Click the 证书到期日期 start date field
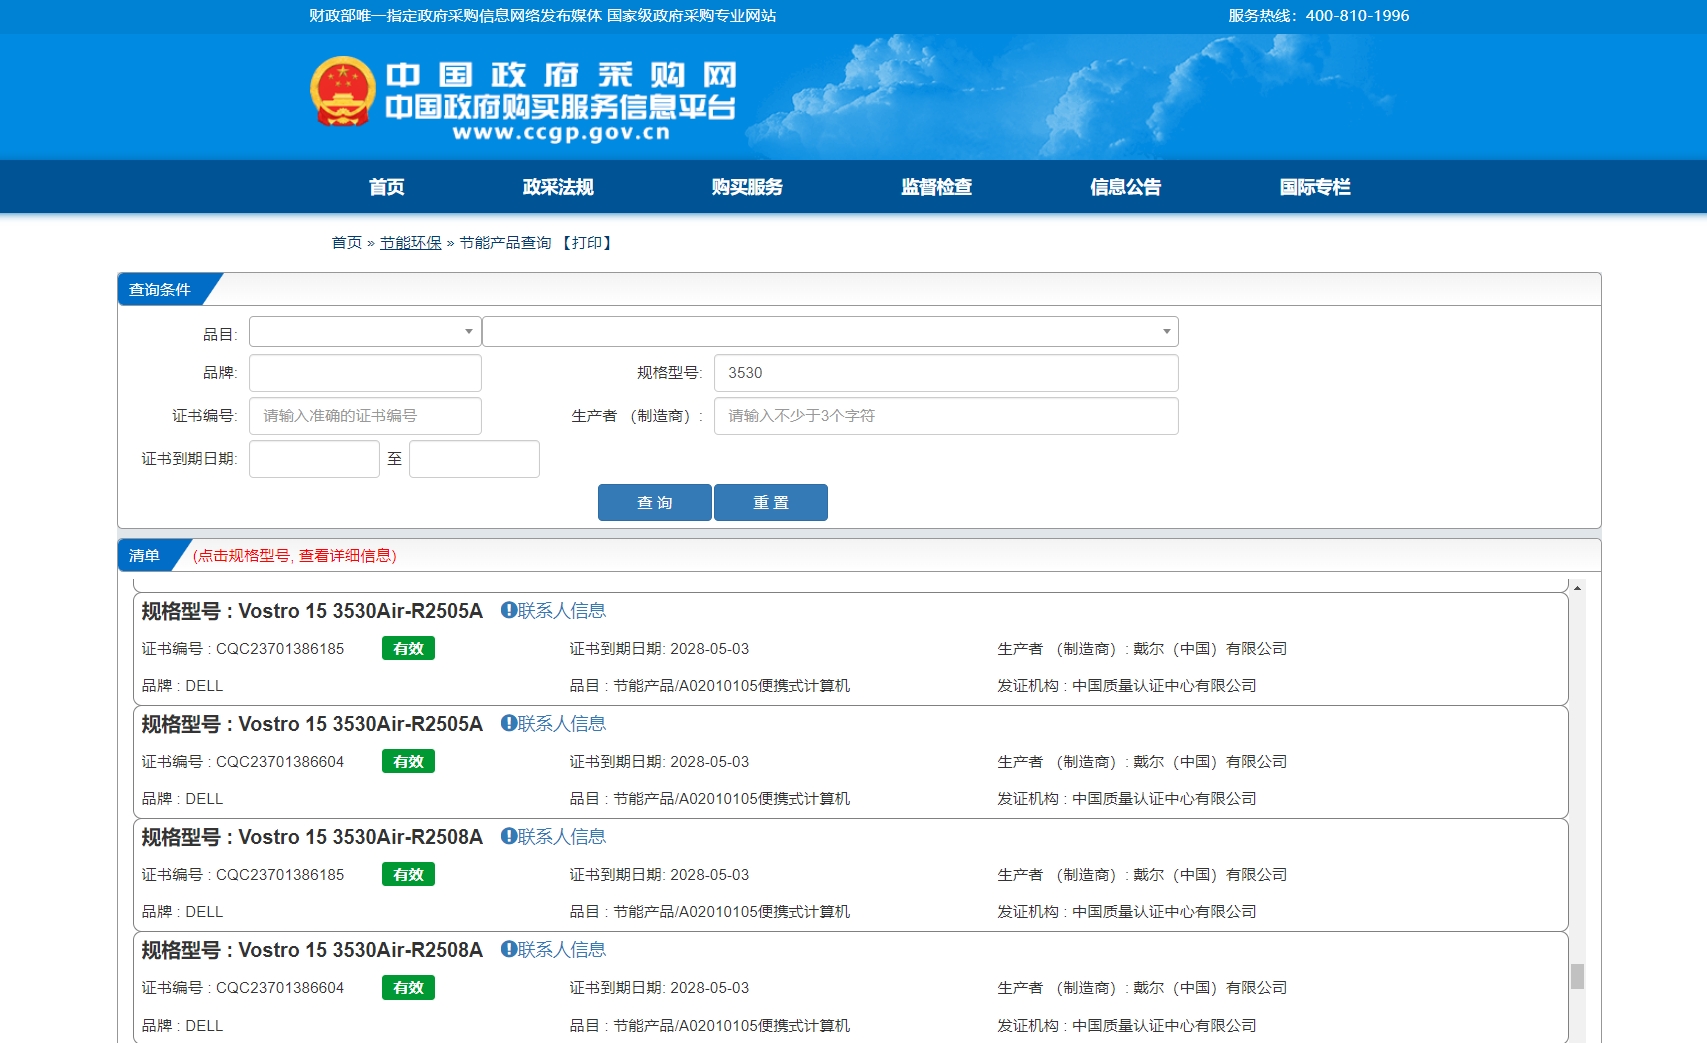 click(314, 459)
